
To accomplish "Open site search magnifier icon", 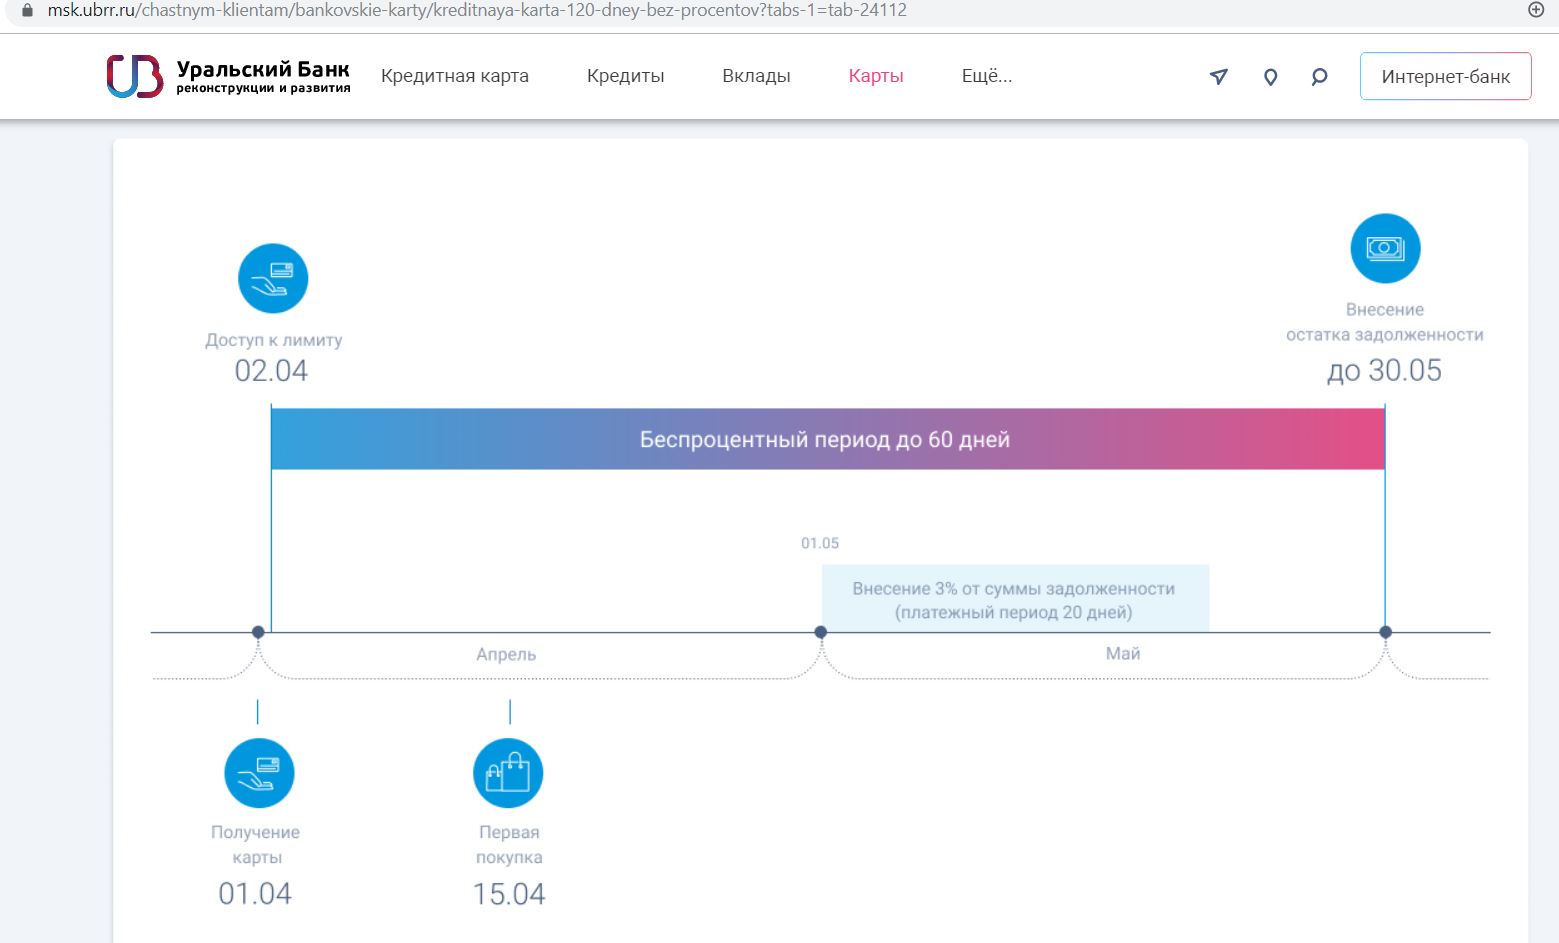I will tap(1319, 76).
